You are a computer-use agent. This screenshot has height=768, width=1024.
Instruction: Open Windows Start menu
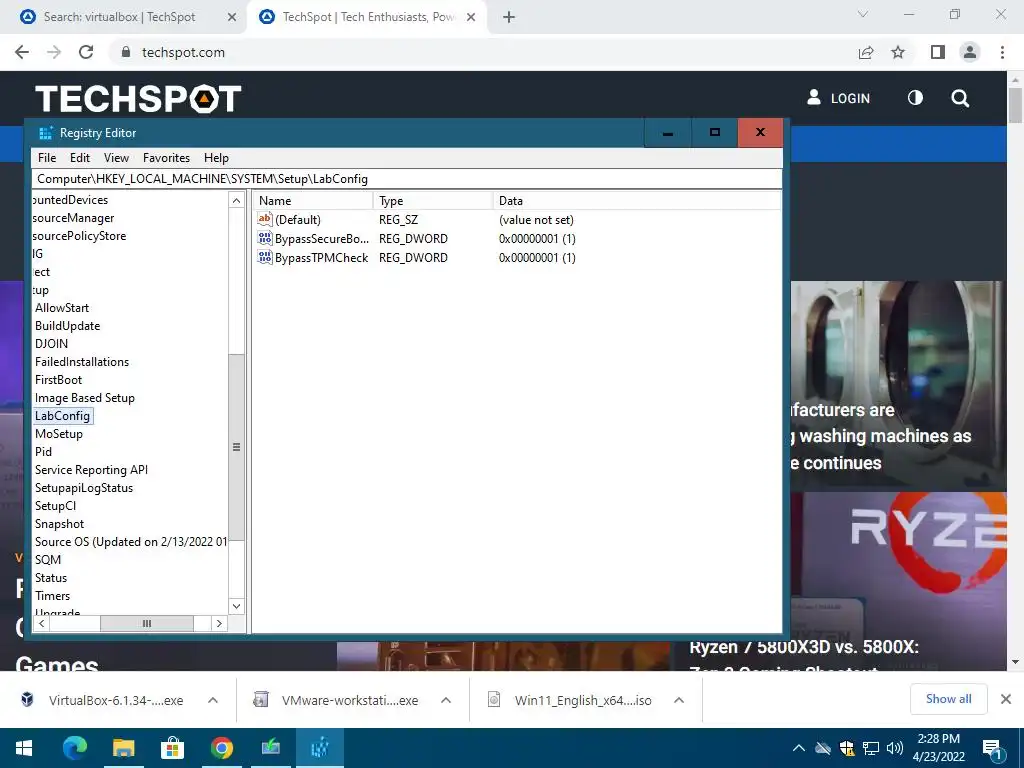click(x=24, y=748)
